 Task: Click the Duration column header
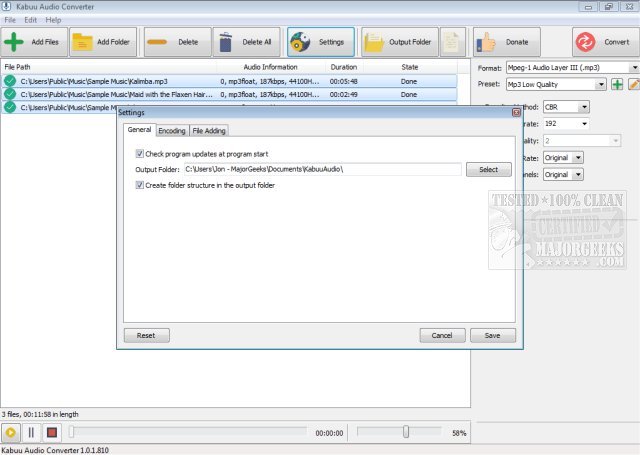[344, 67]
